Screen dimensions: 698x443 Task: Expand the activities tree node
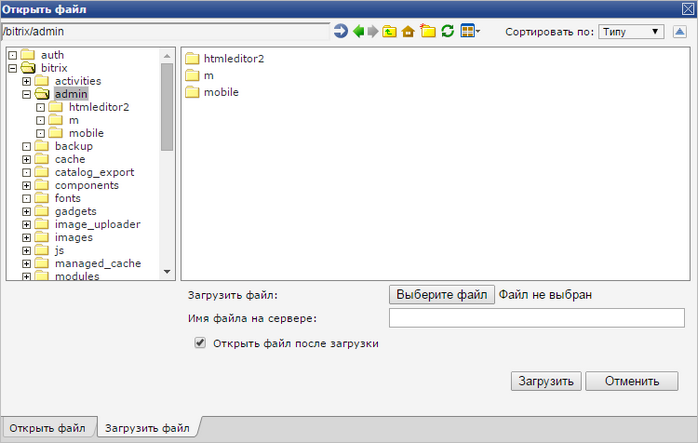26,81
